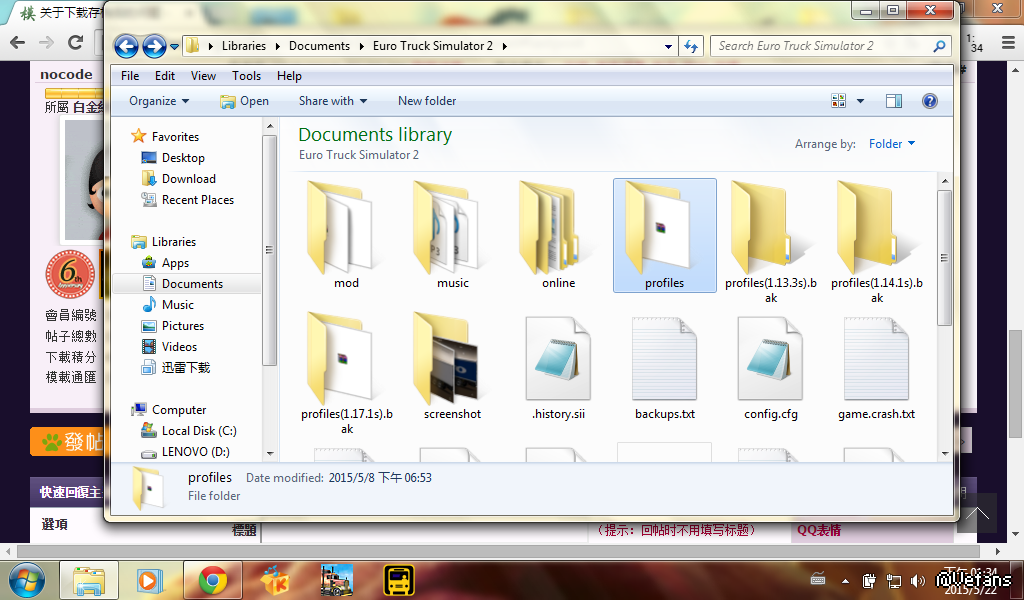Open the Share with dropdown
Screen dimensions: 1024x600
point(333,101)
